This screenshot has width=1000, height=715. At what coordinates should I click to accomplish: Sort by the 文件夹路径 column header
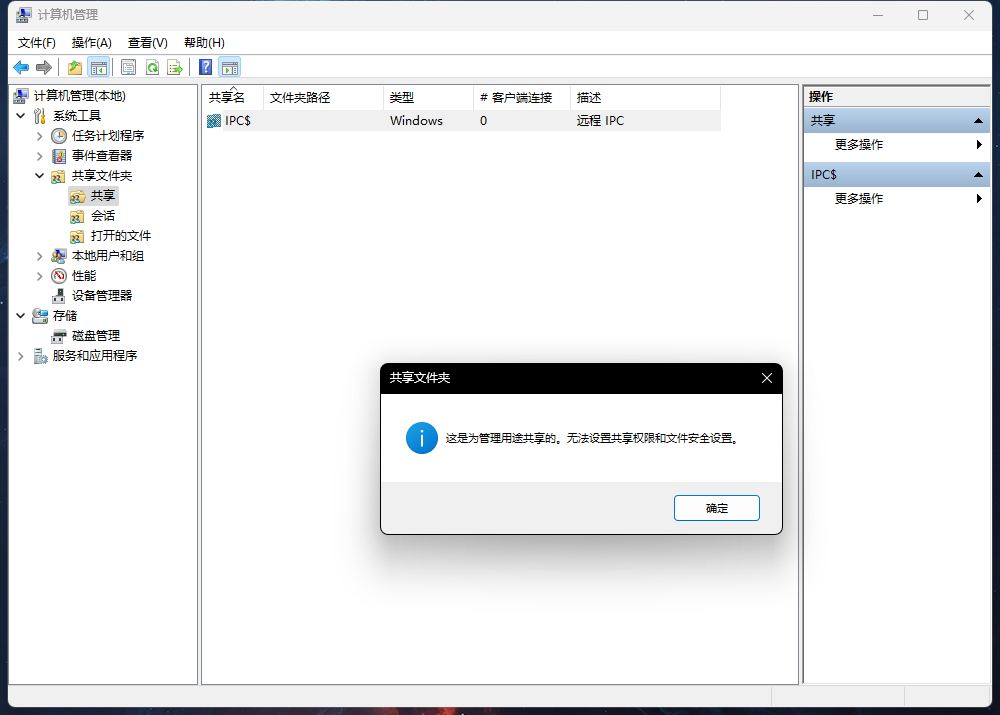pos(300,98)
